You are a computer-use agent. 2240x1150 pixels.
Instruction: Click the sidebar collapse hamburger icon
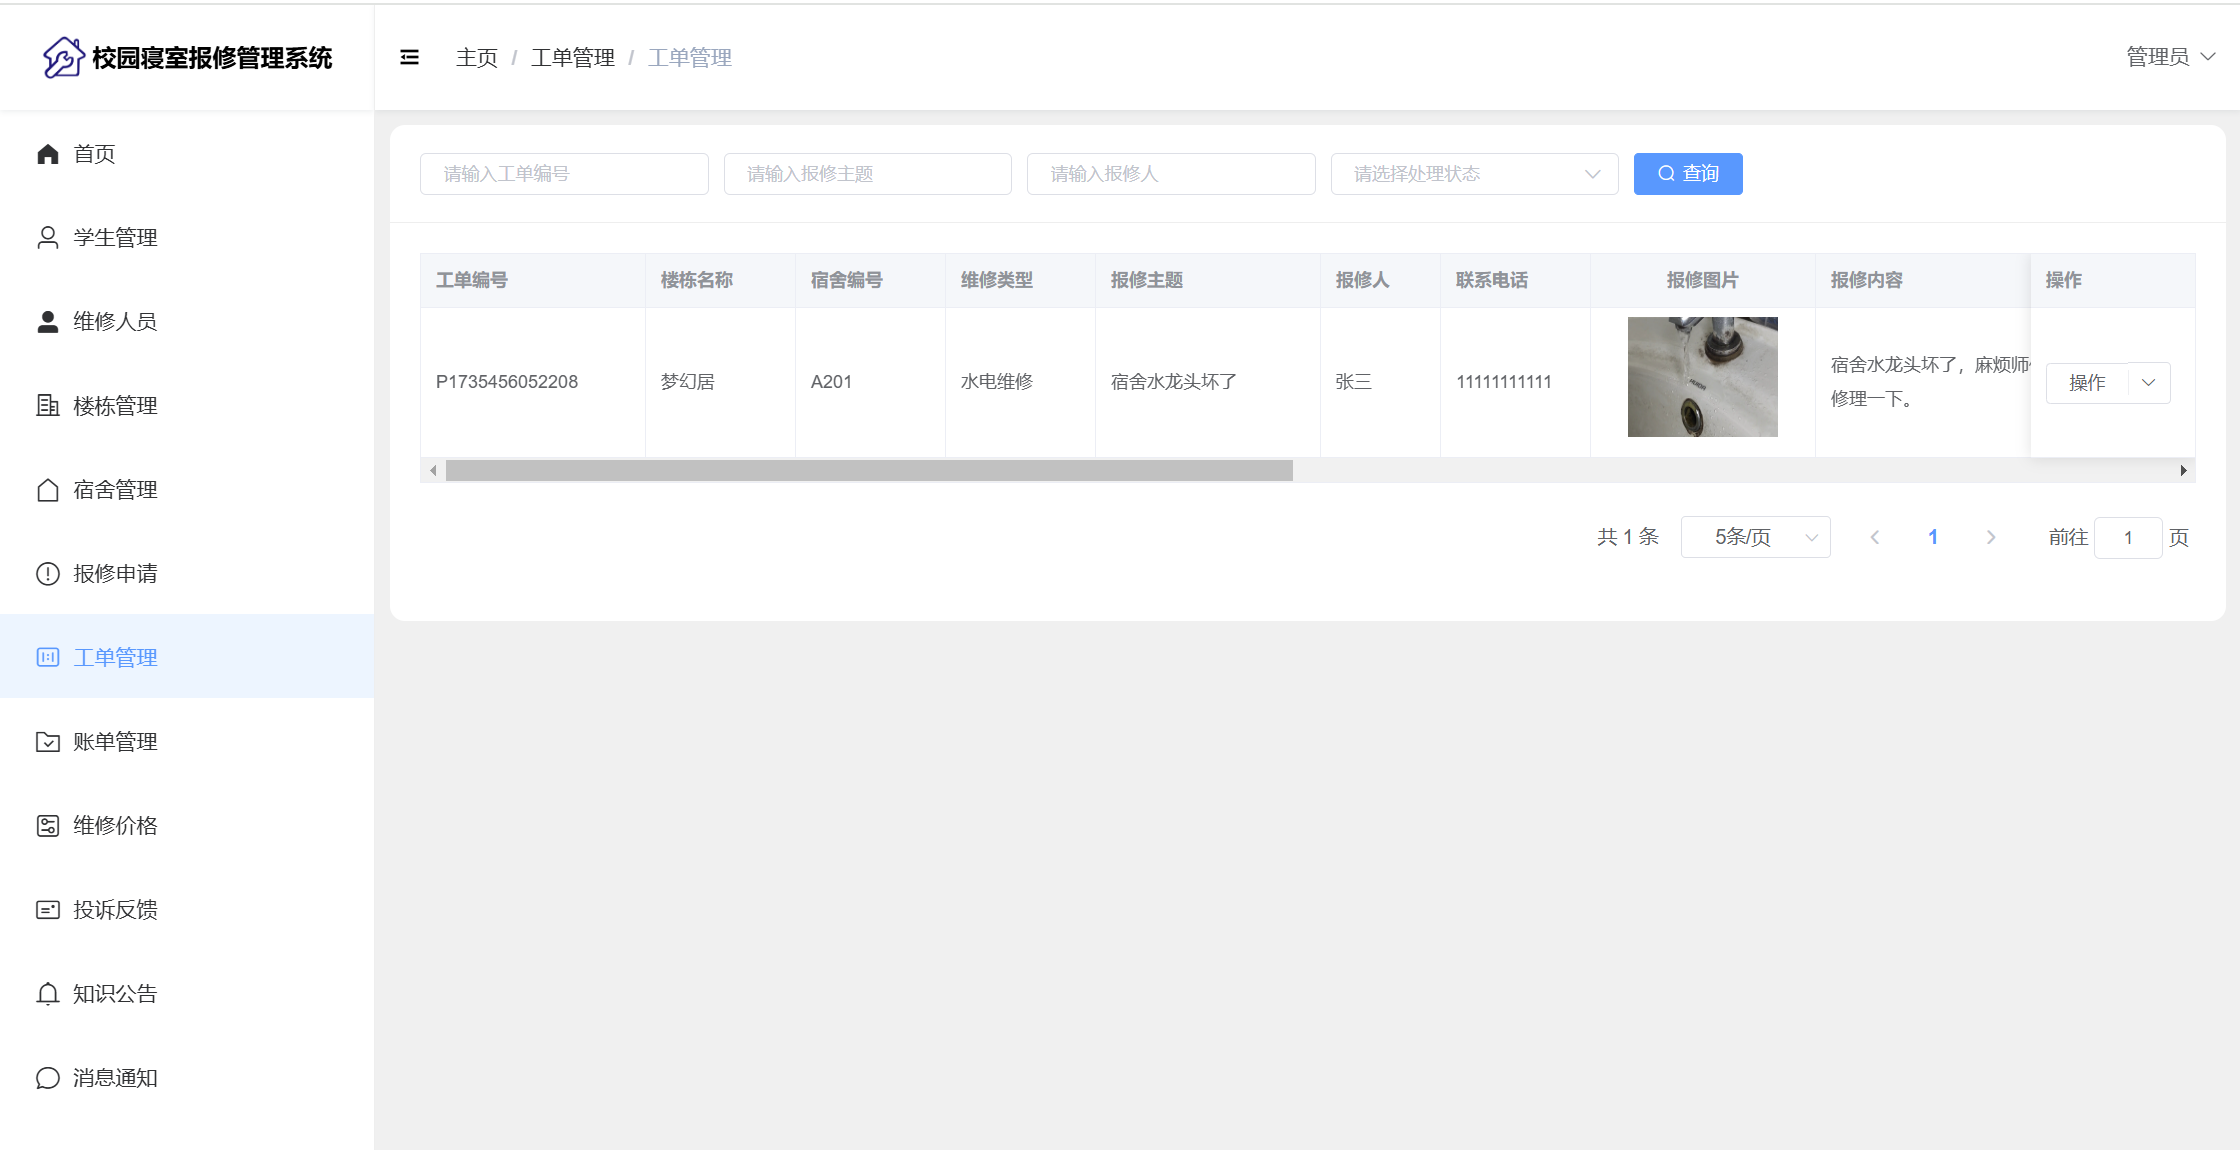tap(409, 58)
